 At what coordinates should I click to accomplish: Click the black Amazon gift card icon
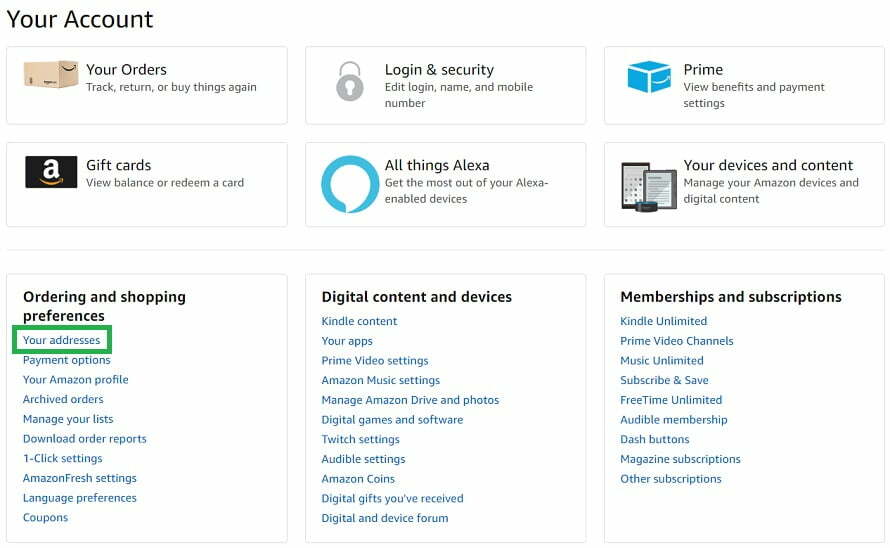[x=51, y=171]
